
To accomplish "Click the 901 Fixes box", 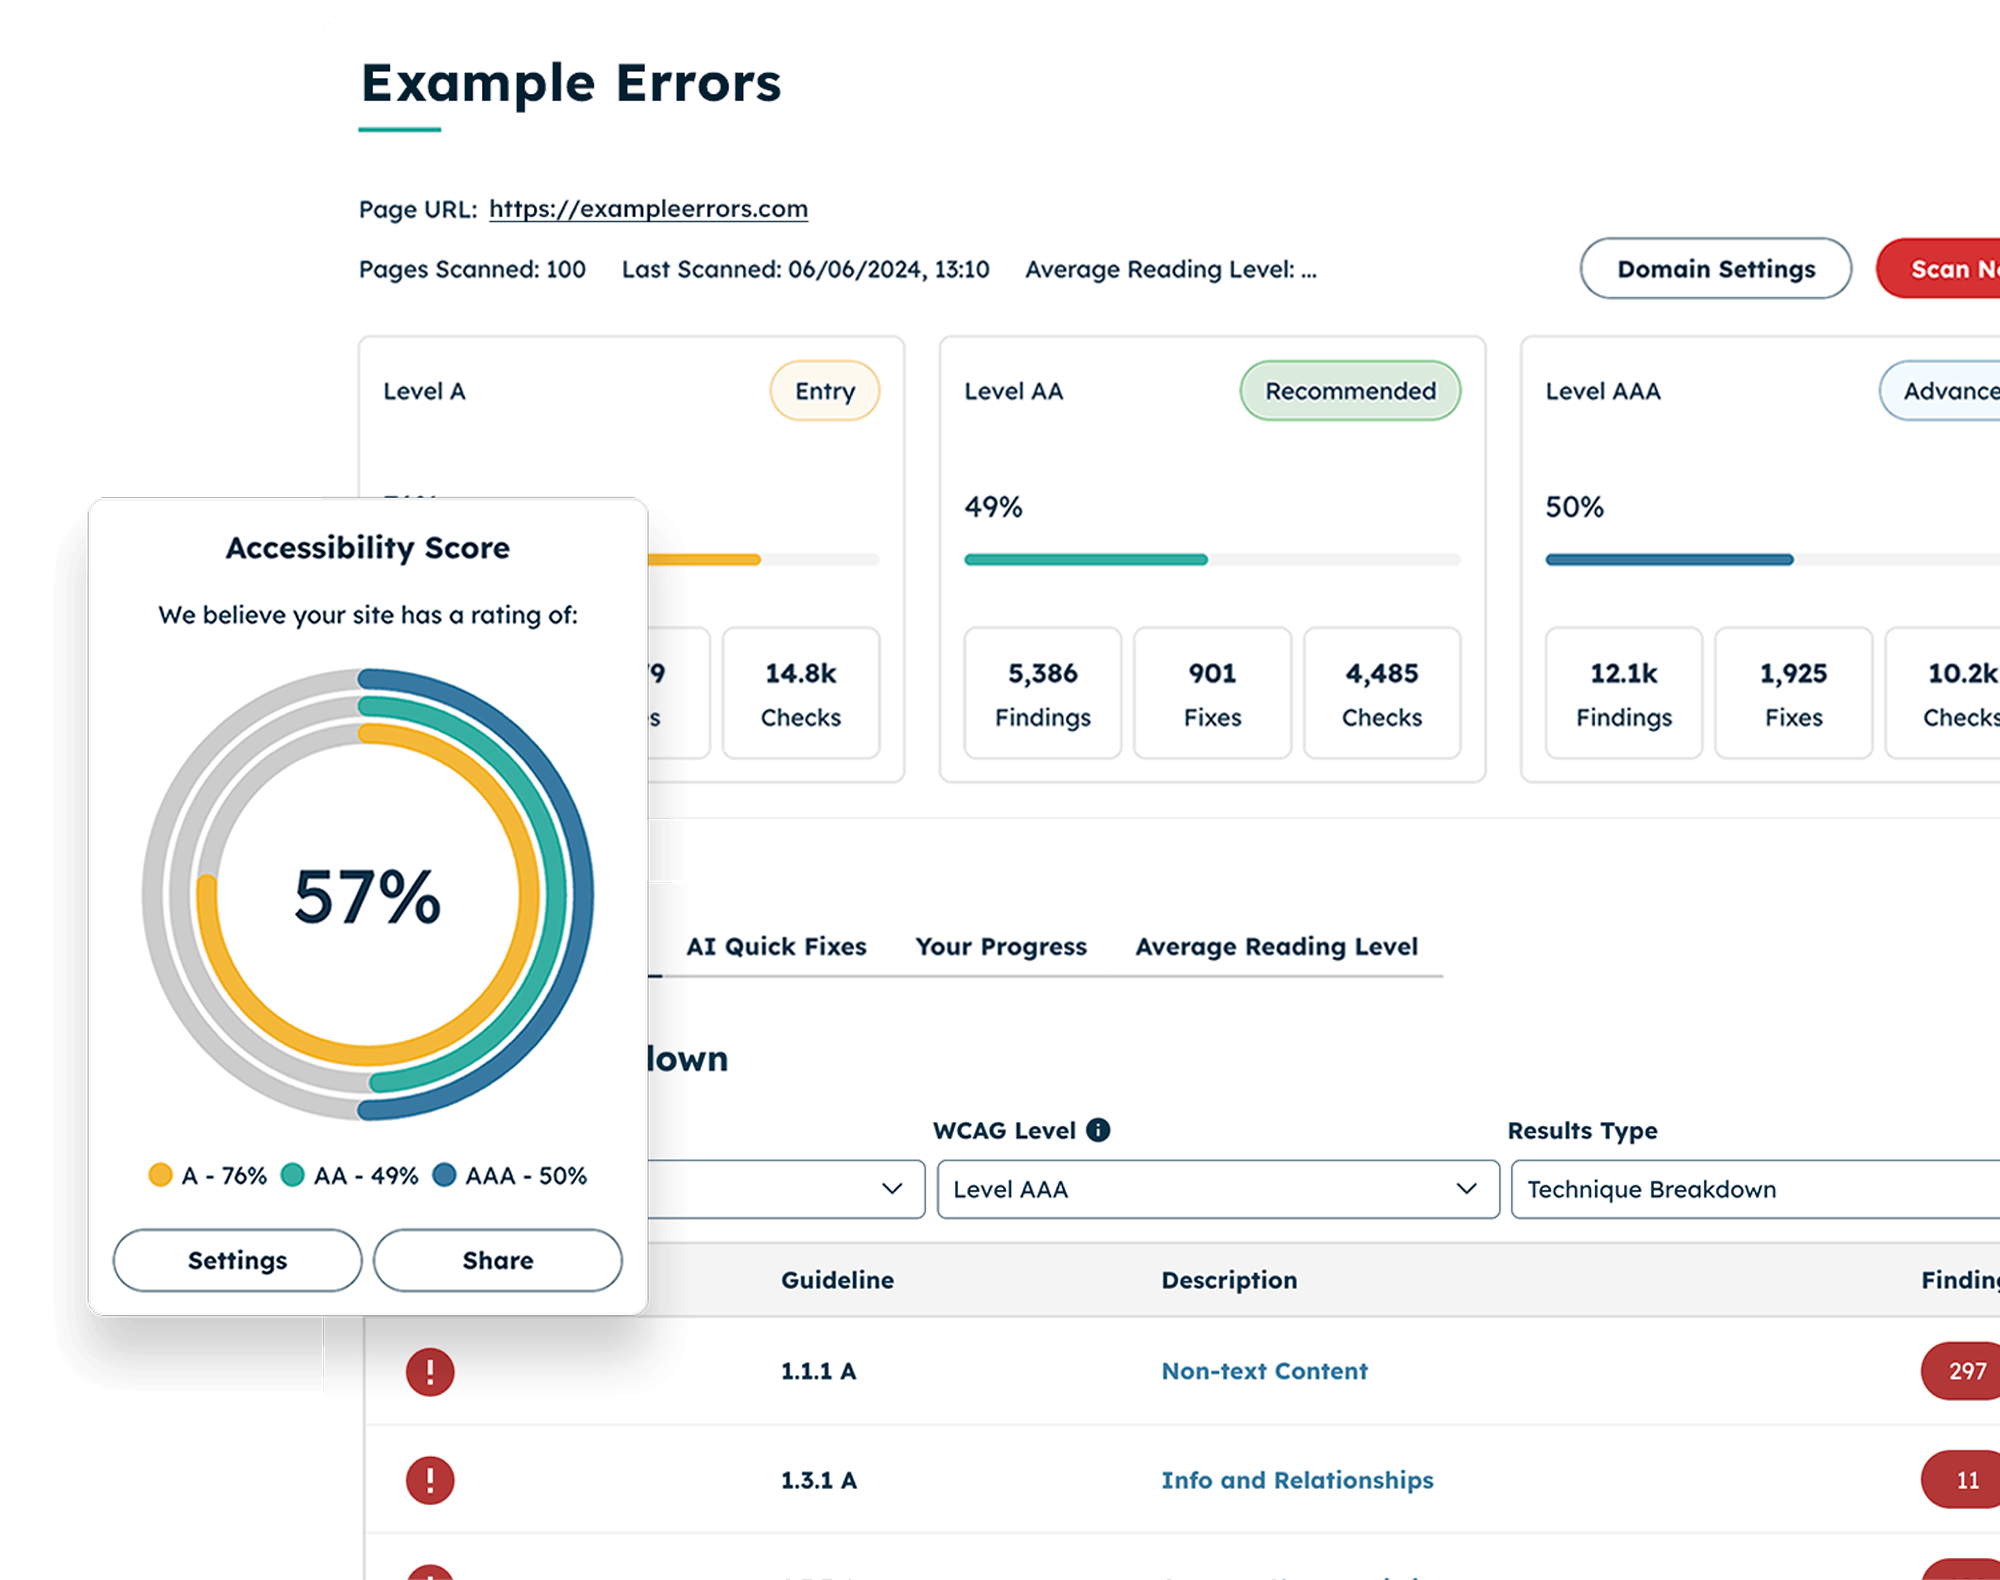I will click(x=1212, y=693).
